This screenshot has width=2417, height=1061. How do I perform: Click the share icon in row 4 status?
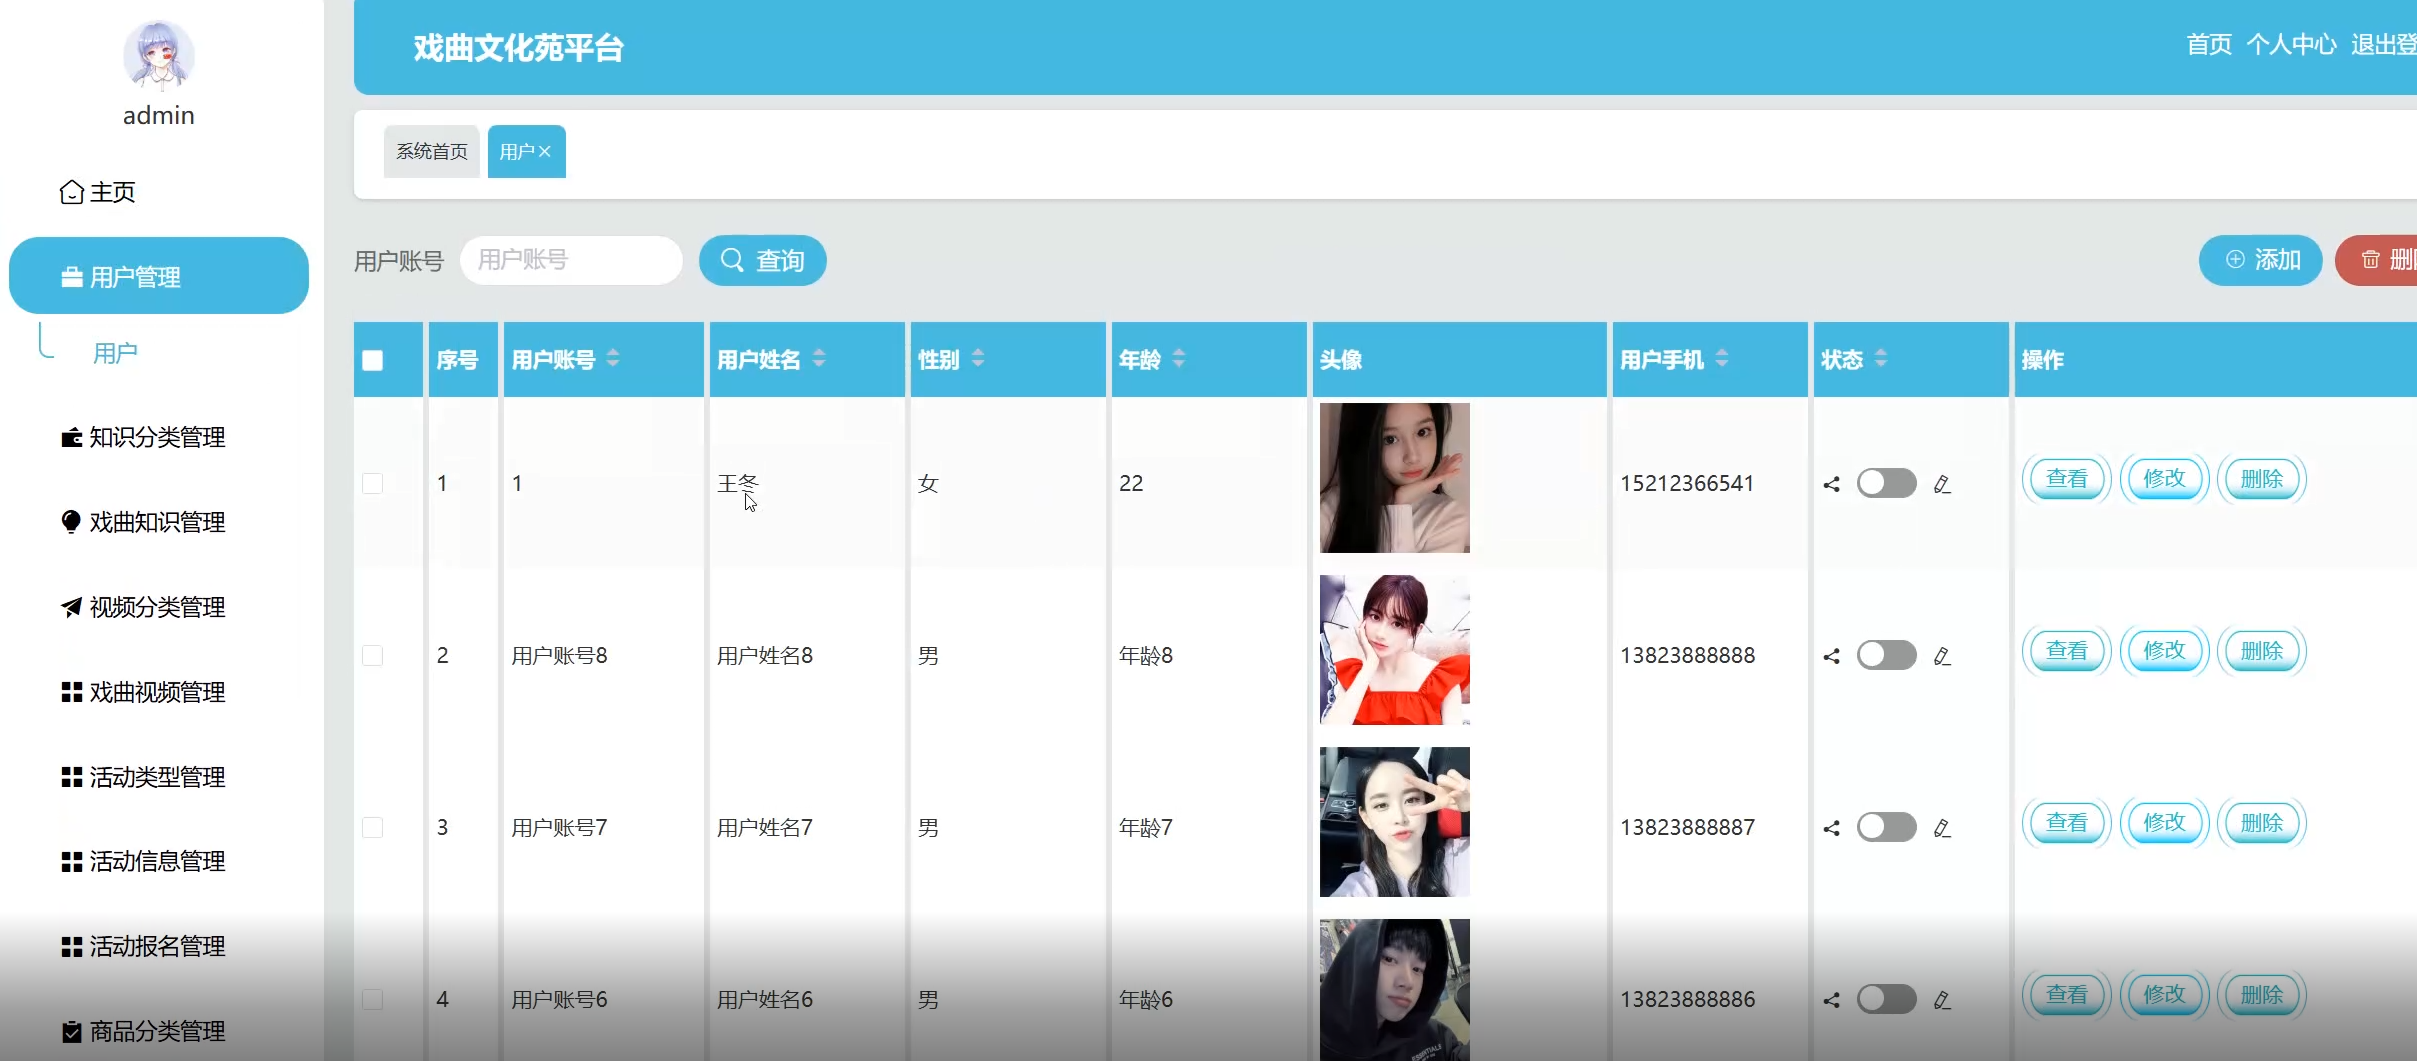[x=1831, y=1000]
